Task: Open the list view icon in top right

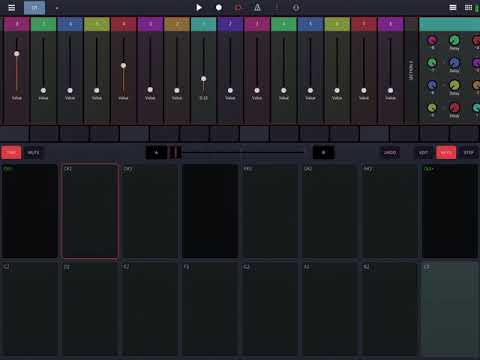Action: coord(453,7)
